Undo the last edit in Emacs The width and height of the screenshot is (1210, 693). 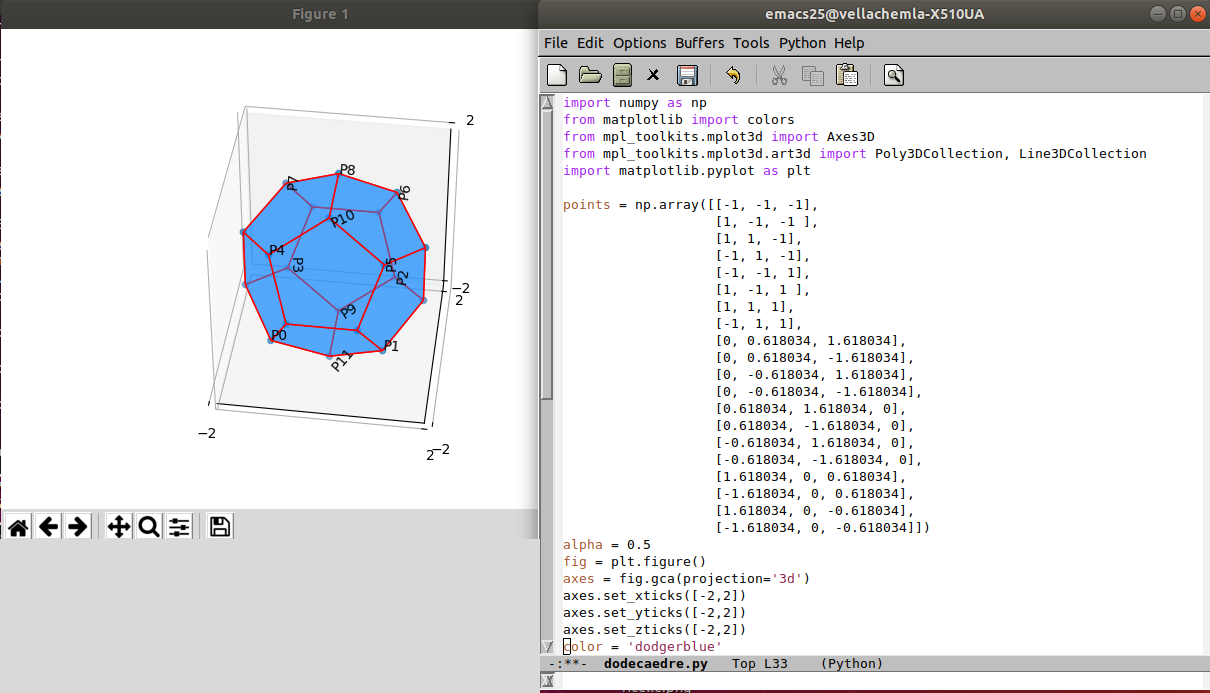733,75
